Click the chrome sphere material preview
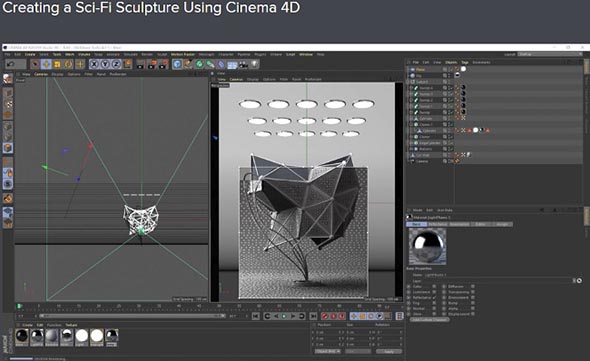 click(x=427, y=247)
